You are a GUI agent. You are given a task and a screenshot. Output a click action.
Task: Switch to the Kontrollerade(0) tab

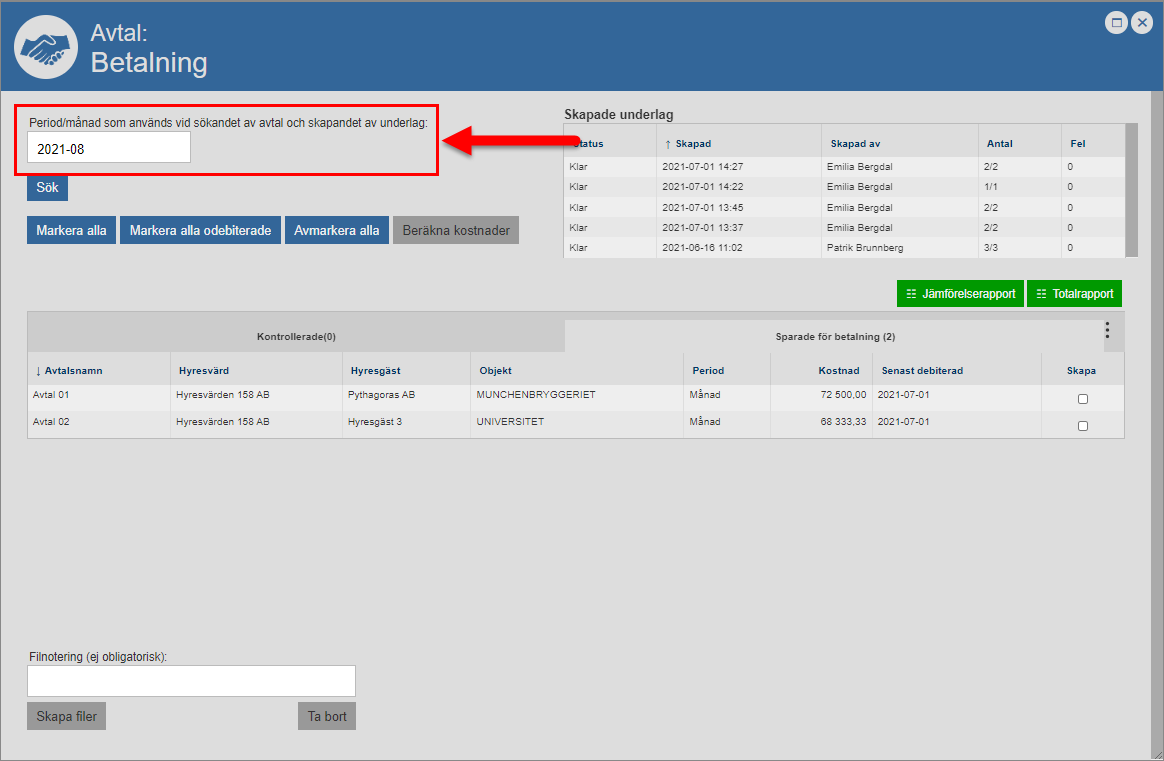296,337
